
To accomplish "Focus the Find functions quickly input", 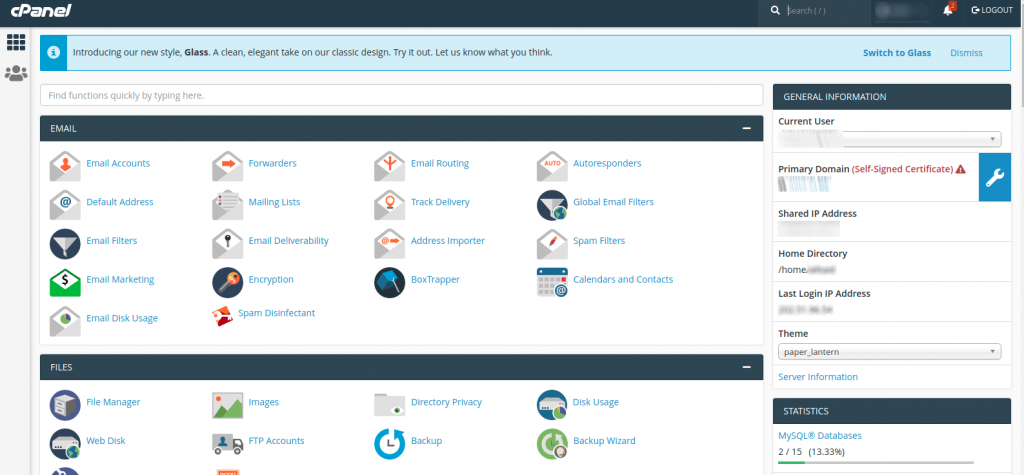I will coord(401,95).
